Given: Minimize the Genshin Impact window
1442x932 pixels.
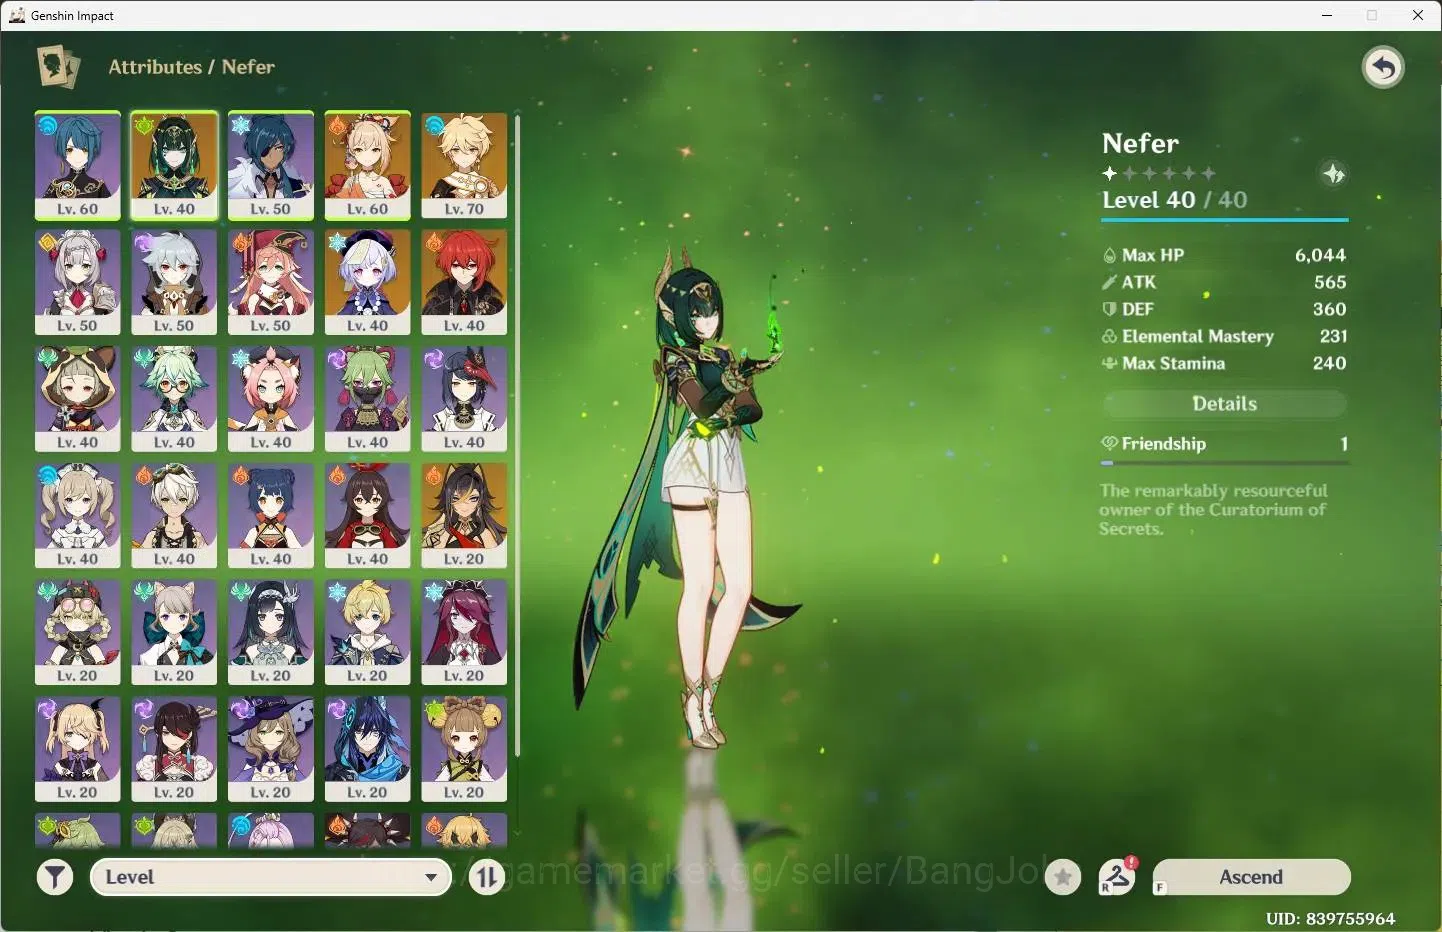Looking at the screenshot, I should coord(1327,15).
